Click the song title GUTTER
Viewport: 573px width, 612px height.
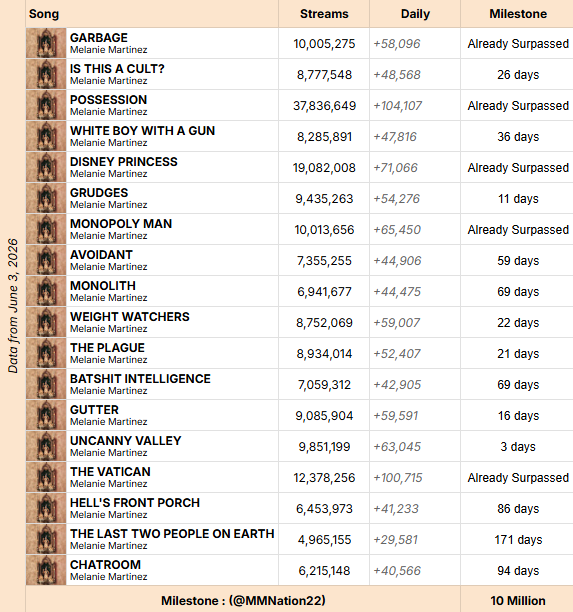tap(94, 410)
